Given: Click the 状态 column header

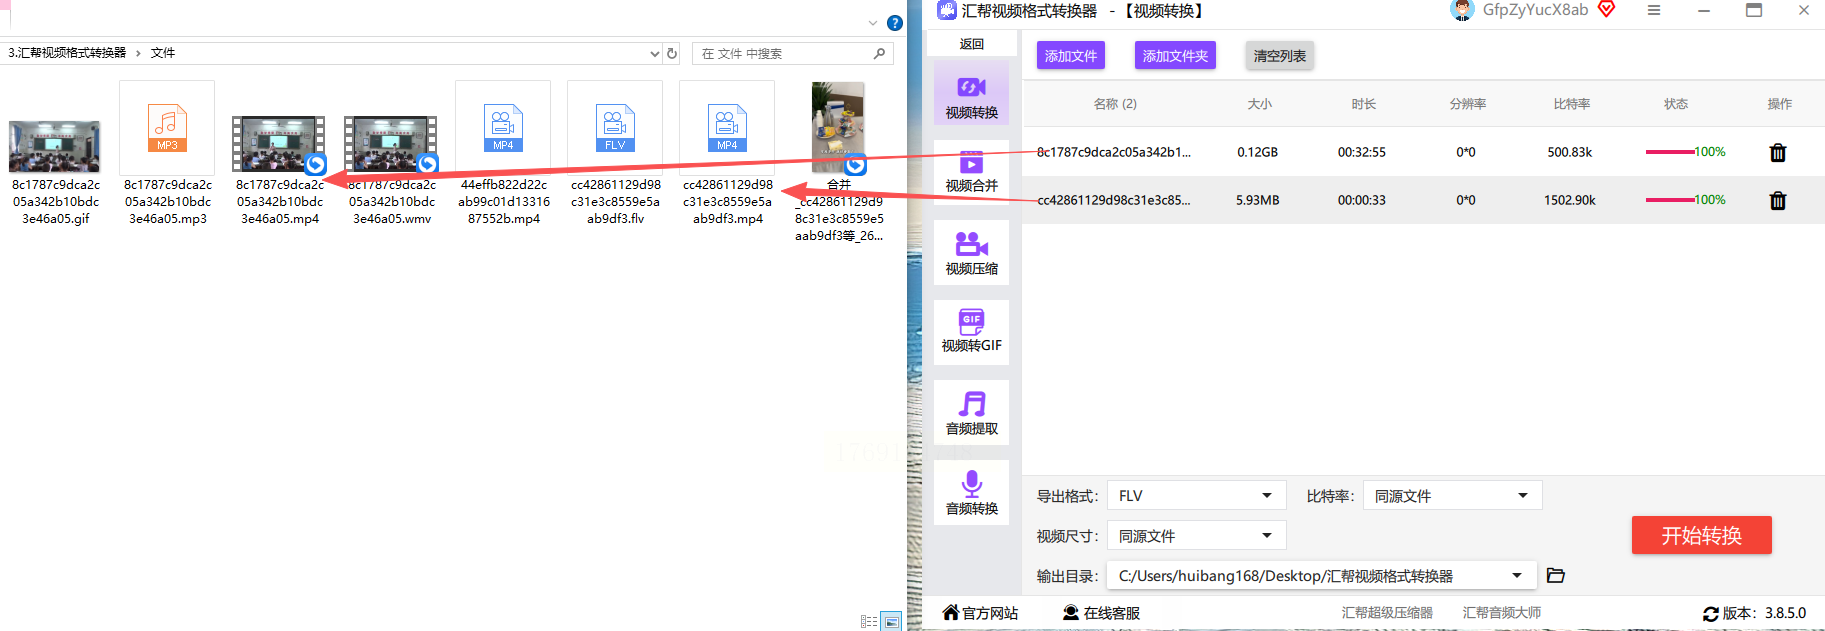Looking at the screenshot, I should click(x=1675, y=104).
